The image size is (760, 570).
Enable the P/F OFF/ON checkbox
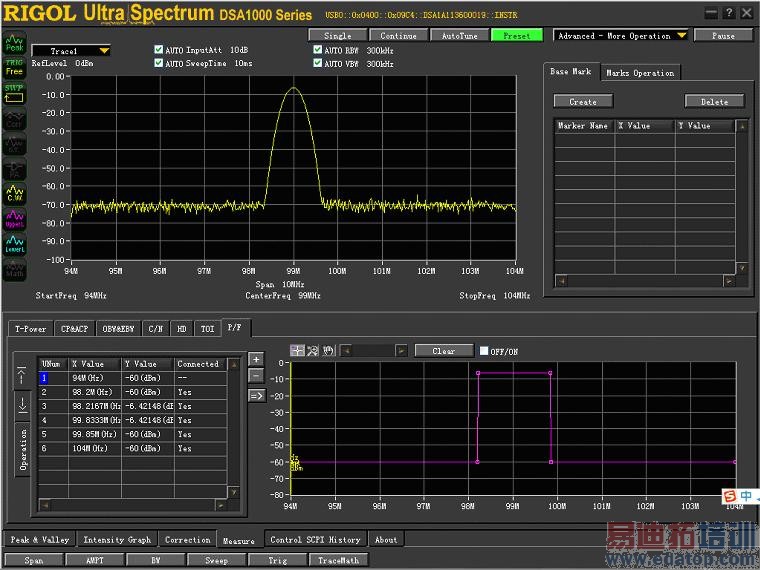pyautogui.click(x=485, y=351)
